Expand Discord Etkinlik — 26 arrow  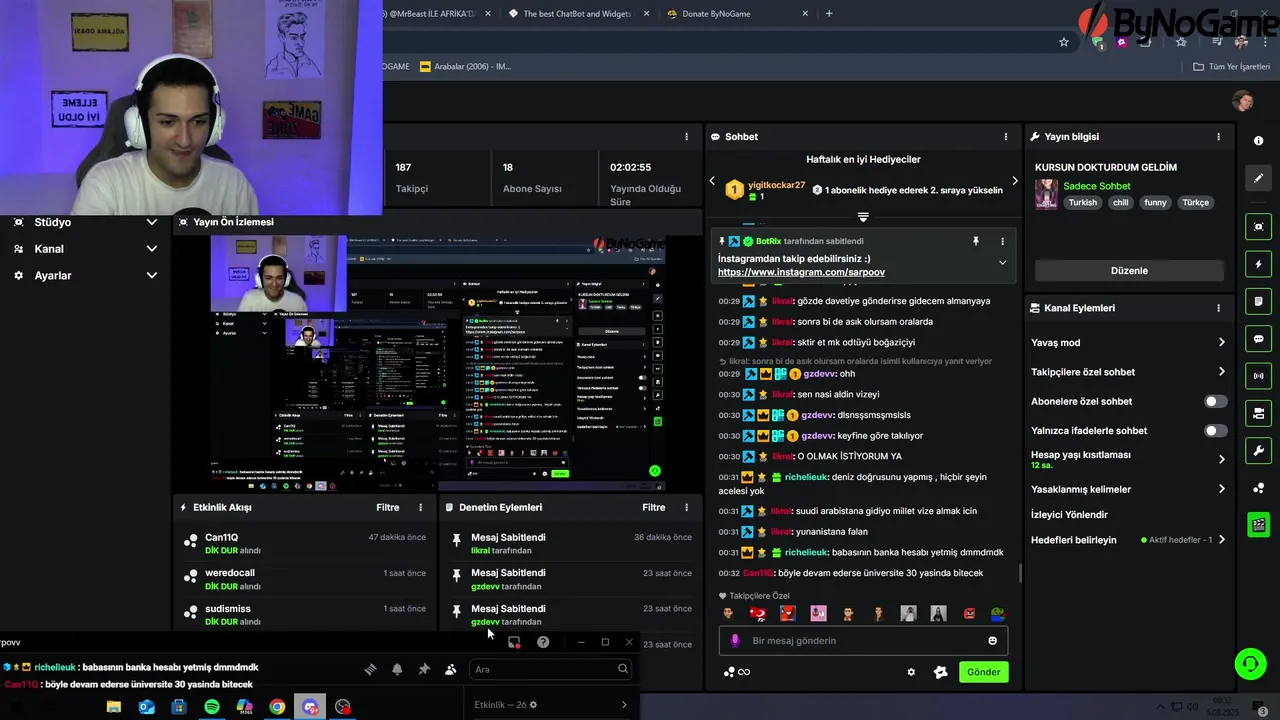click(624, 705)
